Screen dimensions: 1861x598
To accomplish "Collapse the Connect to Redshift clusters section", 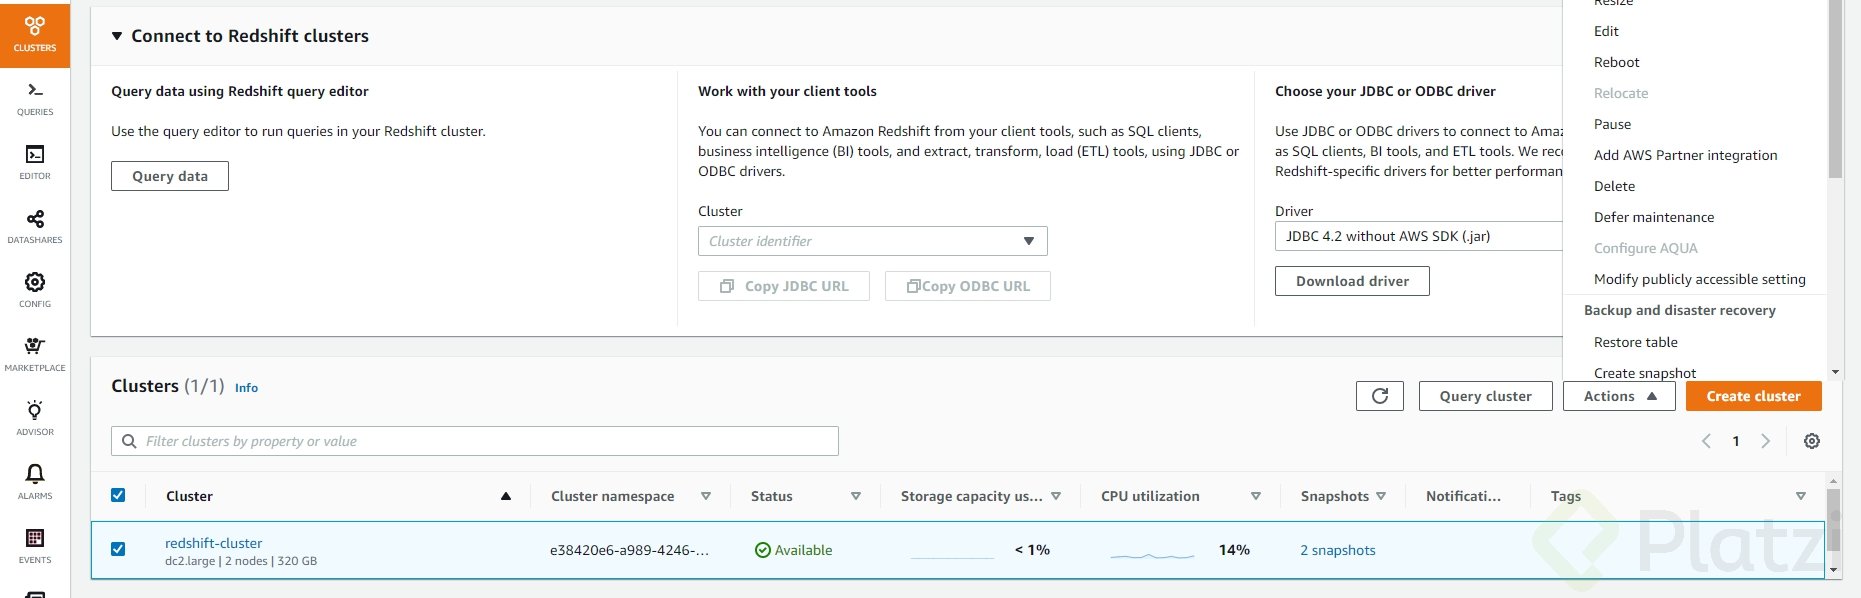I will click(117, 36).
